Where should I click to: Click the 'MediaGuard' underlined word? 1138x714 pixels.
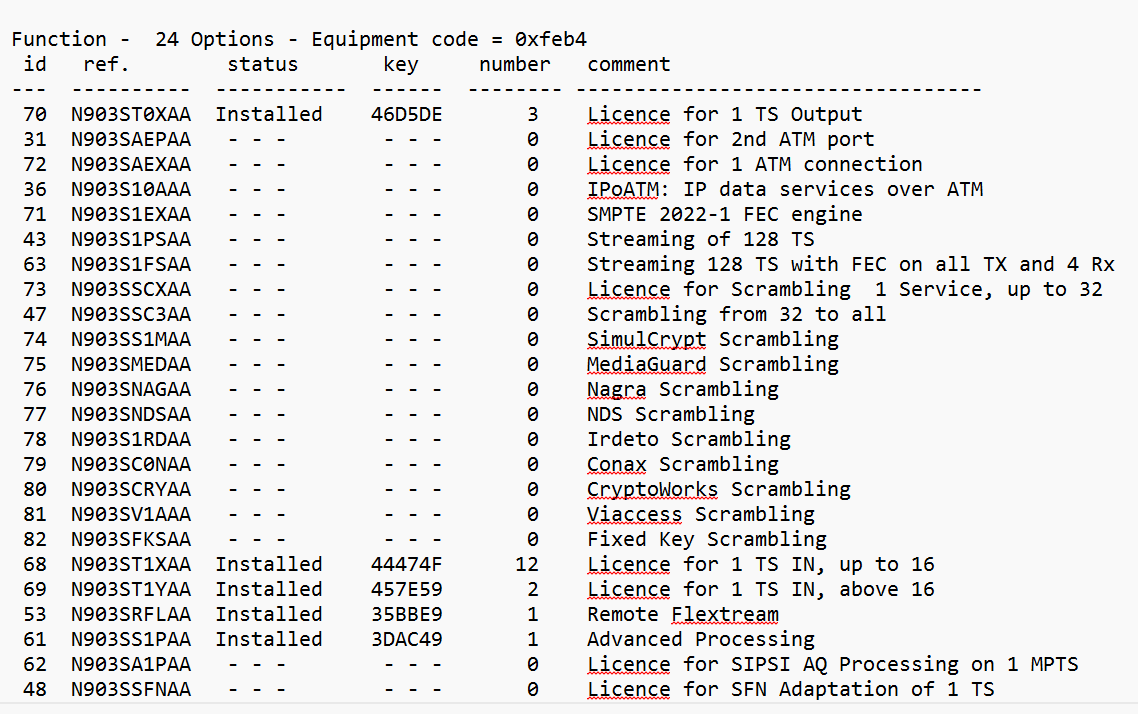pyautogui.click(x=647, y=364)
